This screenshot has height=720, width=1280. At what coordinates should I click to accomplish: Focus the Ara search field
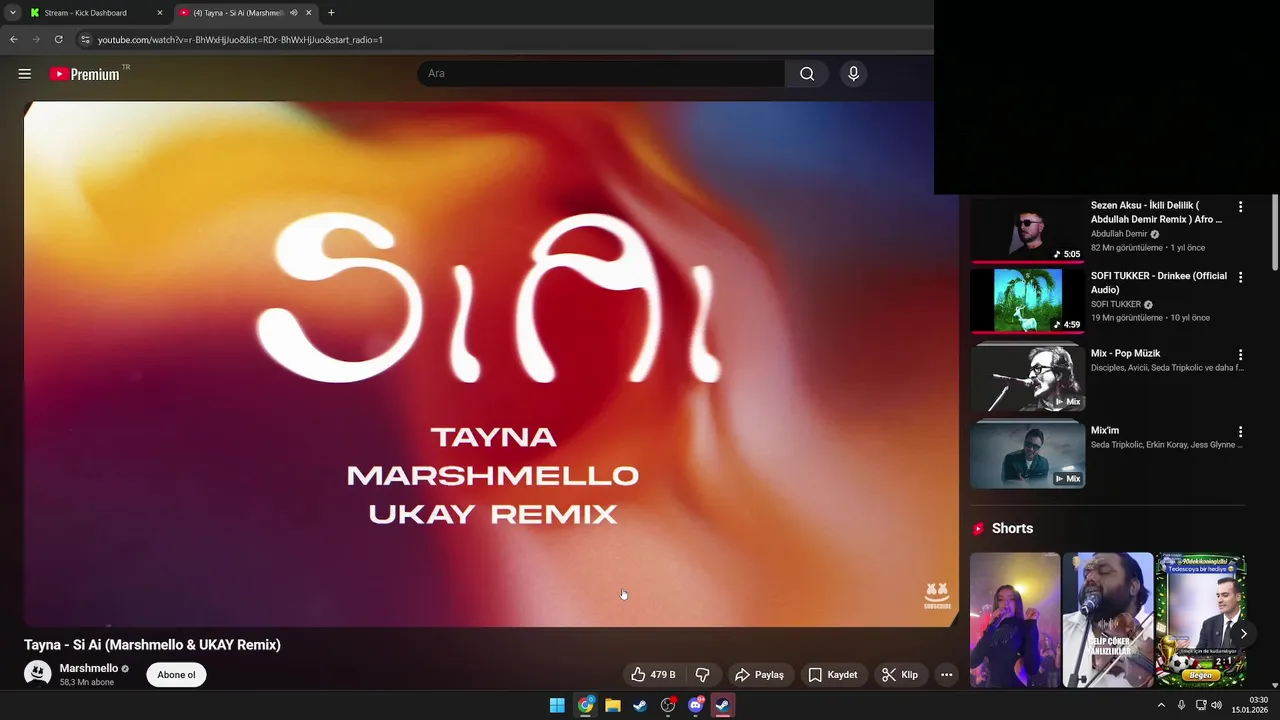pyautogui.click(x=602, y=73)
